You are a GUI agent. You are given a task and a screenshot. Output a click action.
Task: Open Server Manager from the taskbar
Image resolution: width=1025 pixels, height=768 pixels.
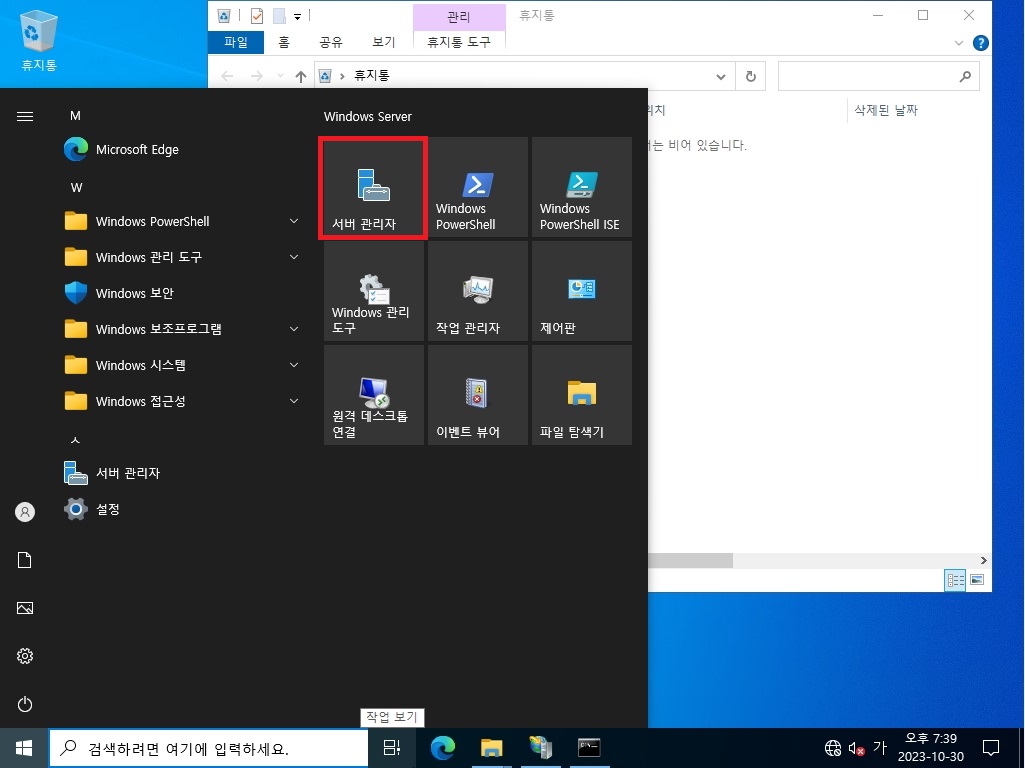[x=541, y=748]
